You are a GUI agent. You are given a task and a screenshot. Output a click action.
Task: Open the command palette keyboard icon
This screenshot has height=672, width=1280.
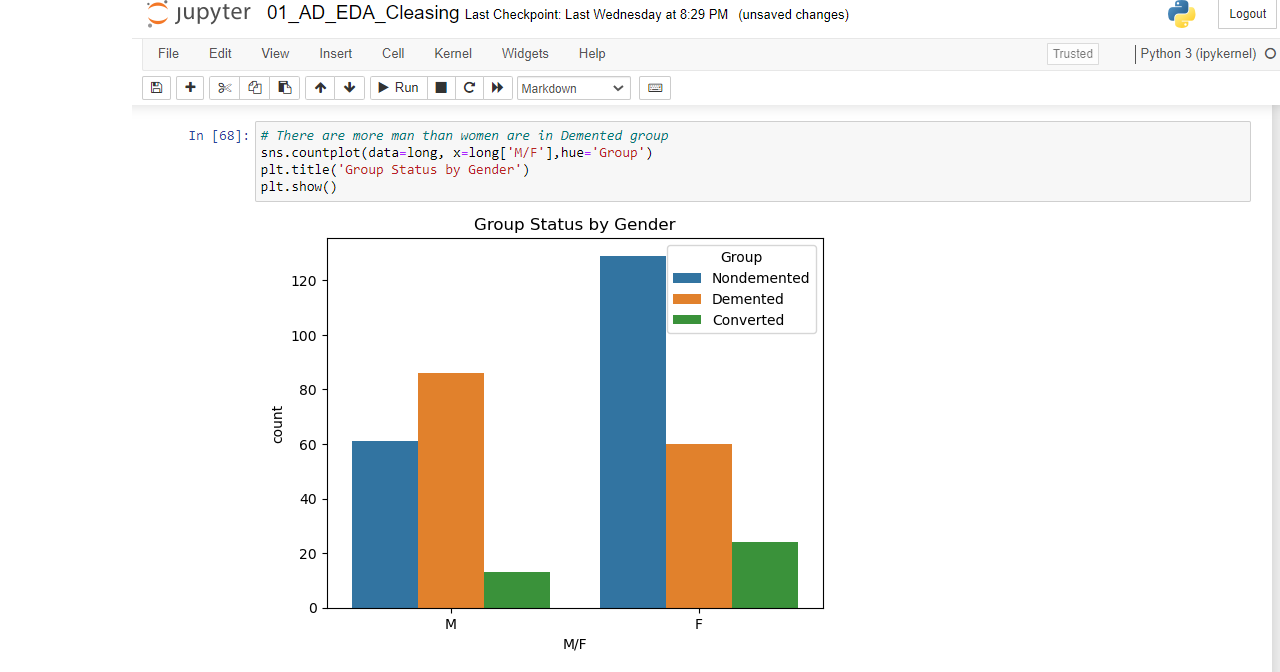[655, 88]
